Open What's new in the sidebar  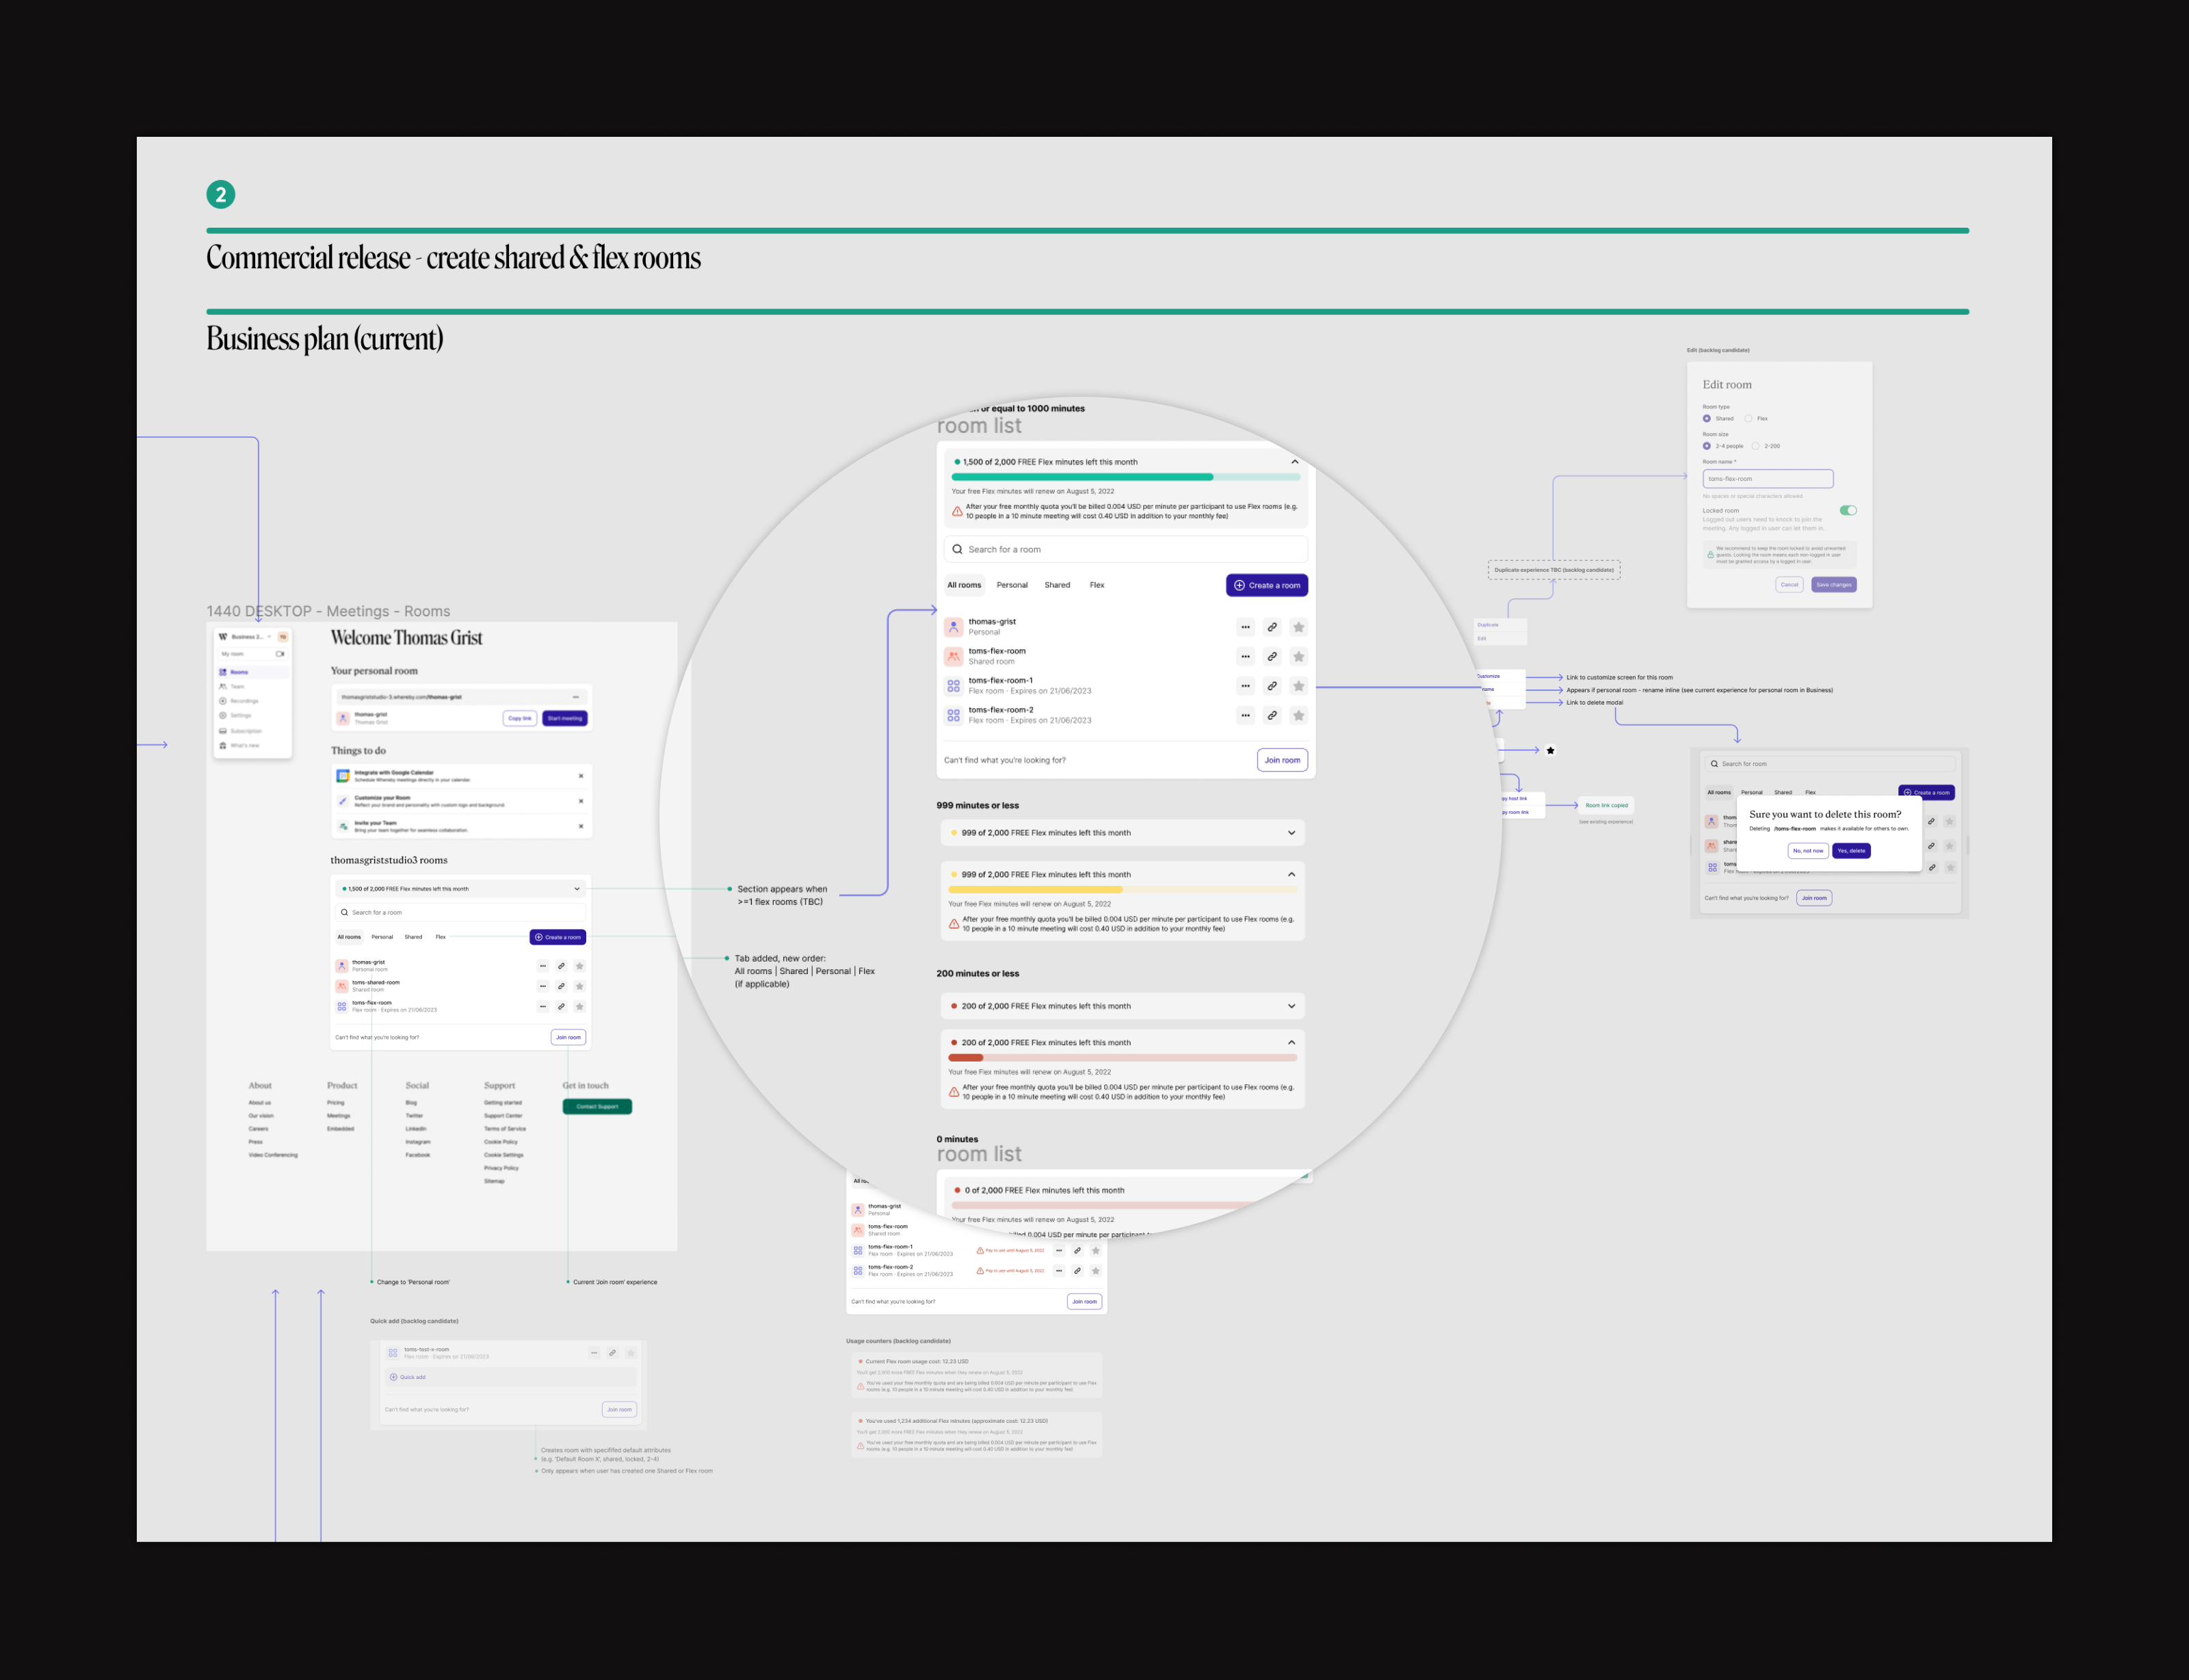(x=252, y=745)
